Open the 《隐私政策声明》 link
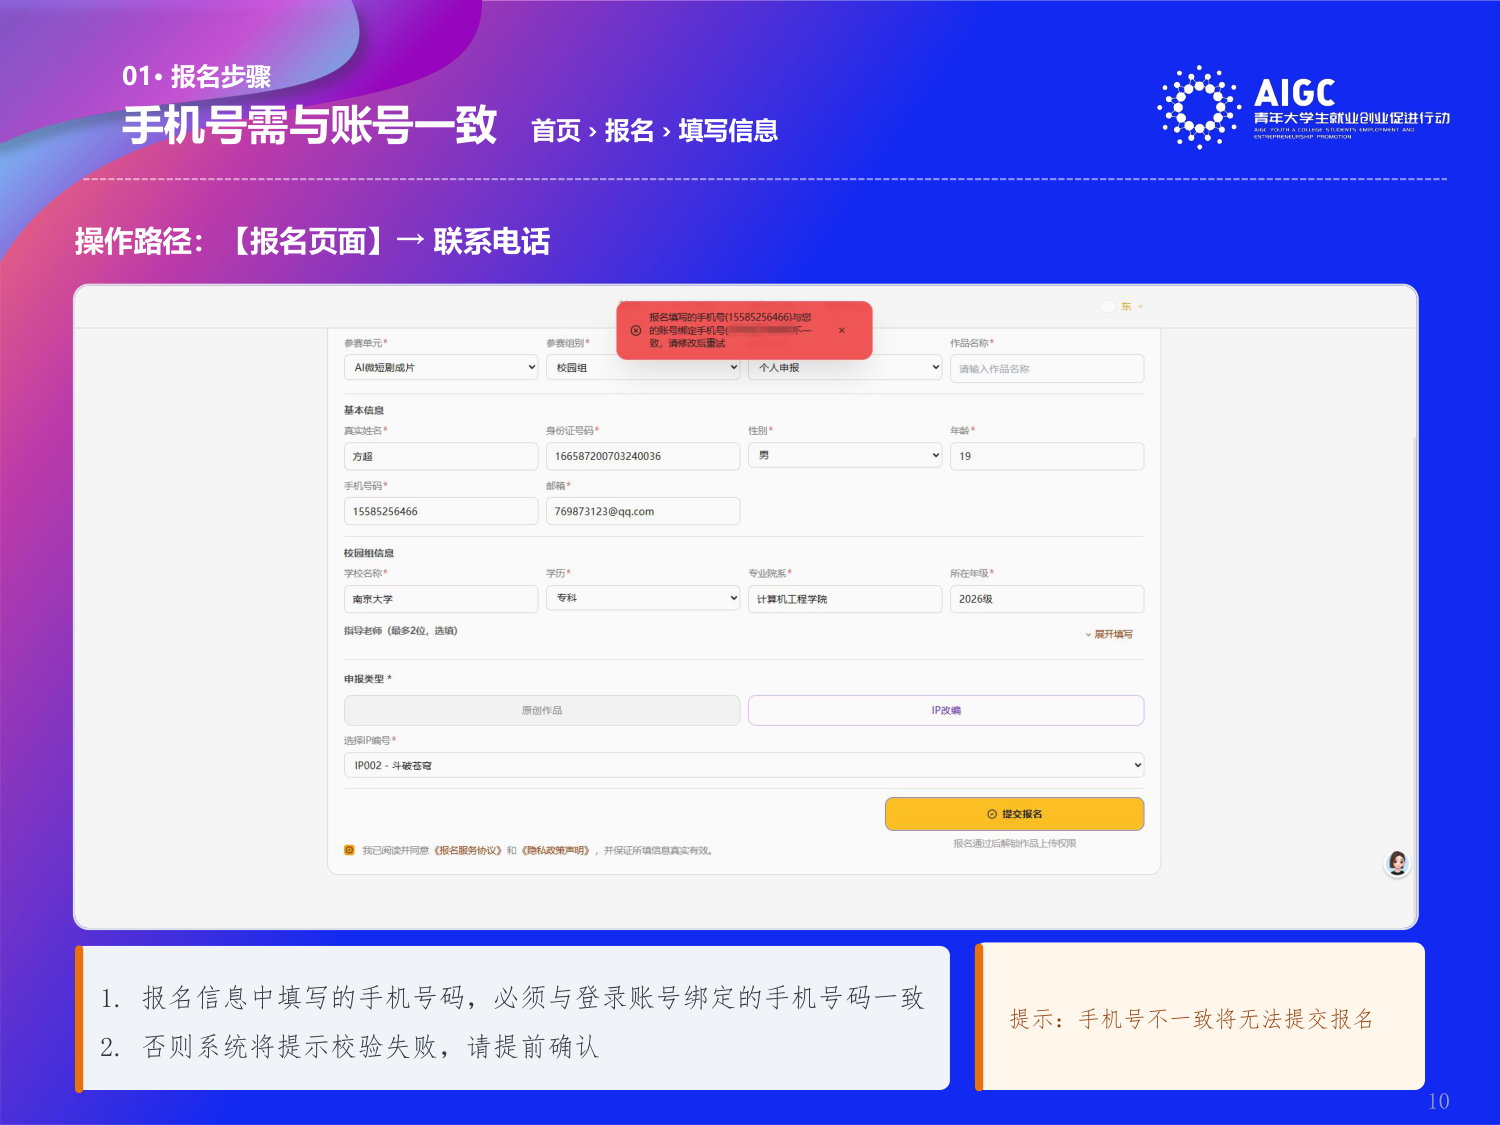The image size is (1500, 1125). coord(555,851)
